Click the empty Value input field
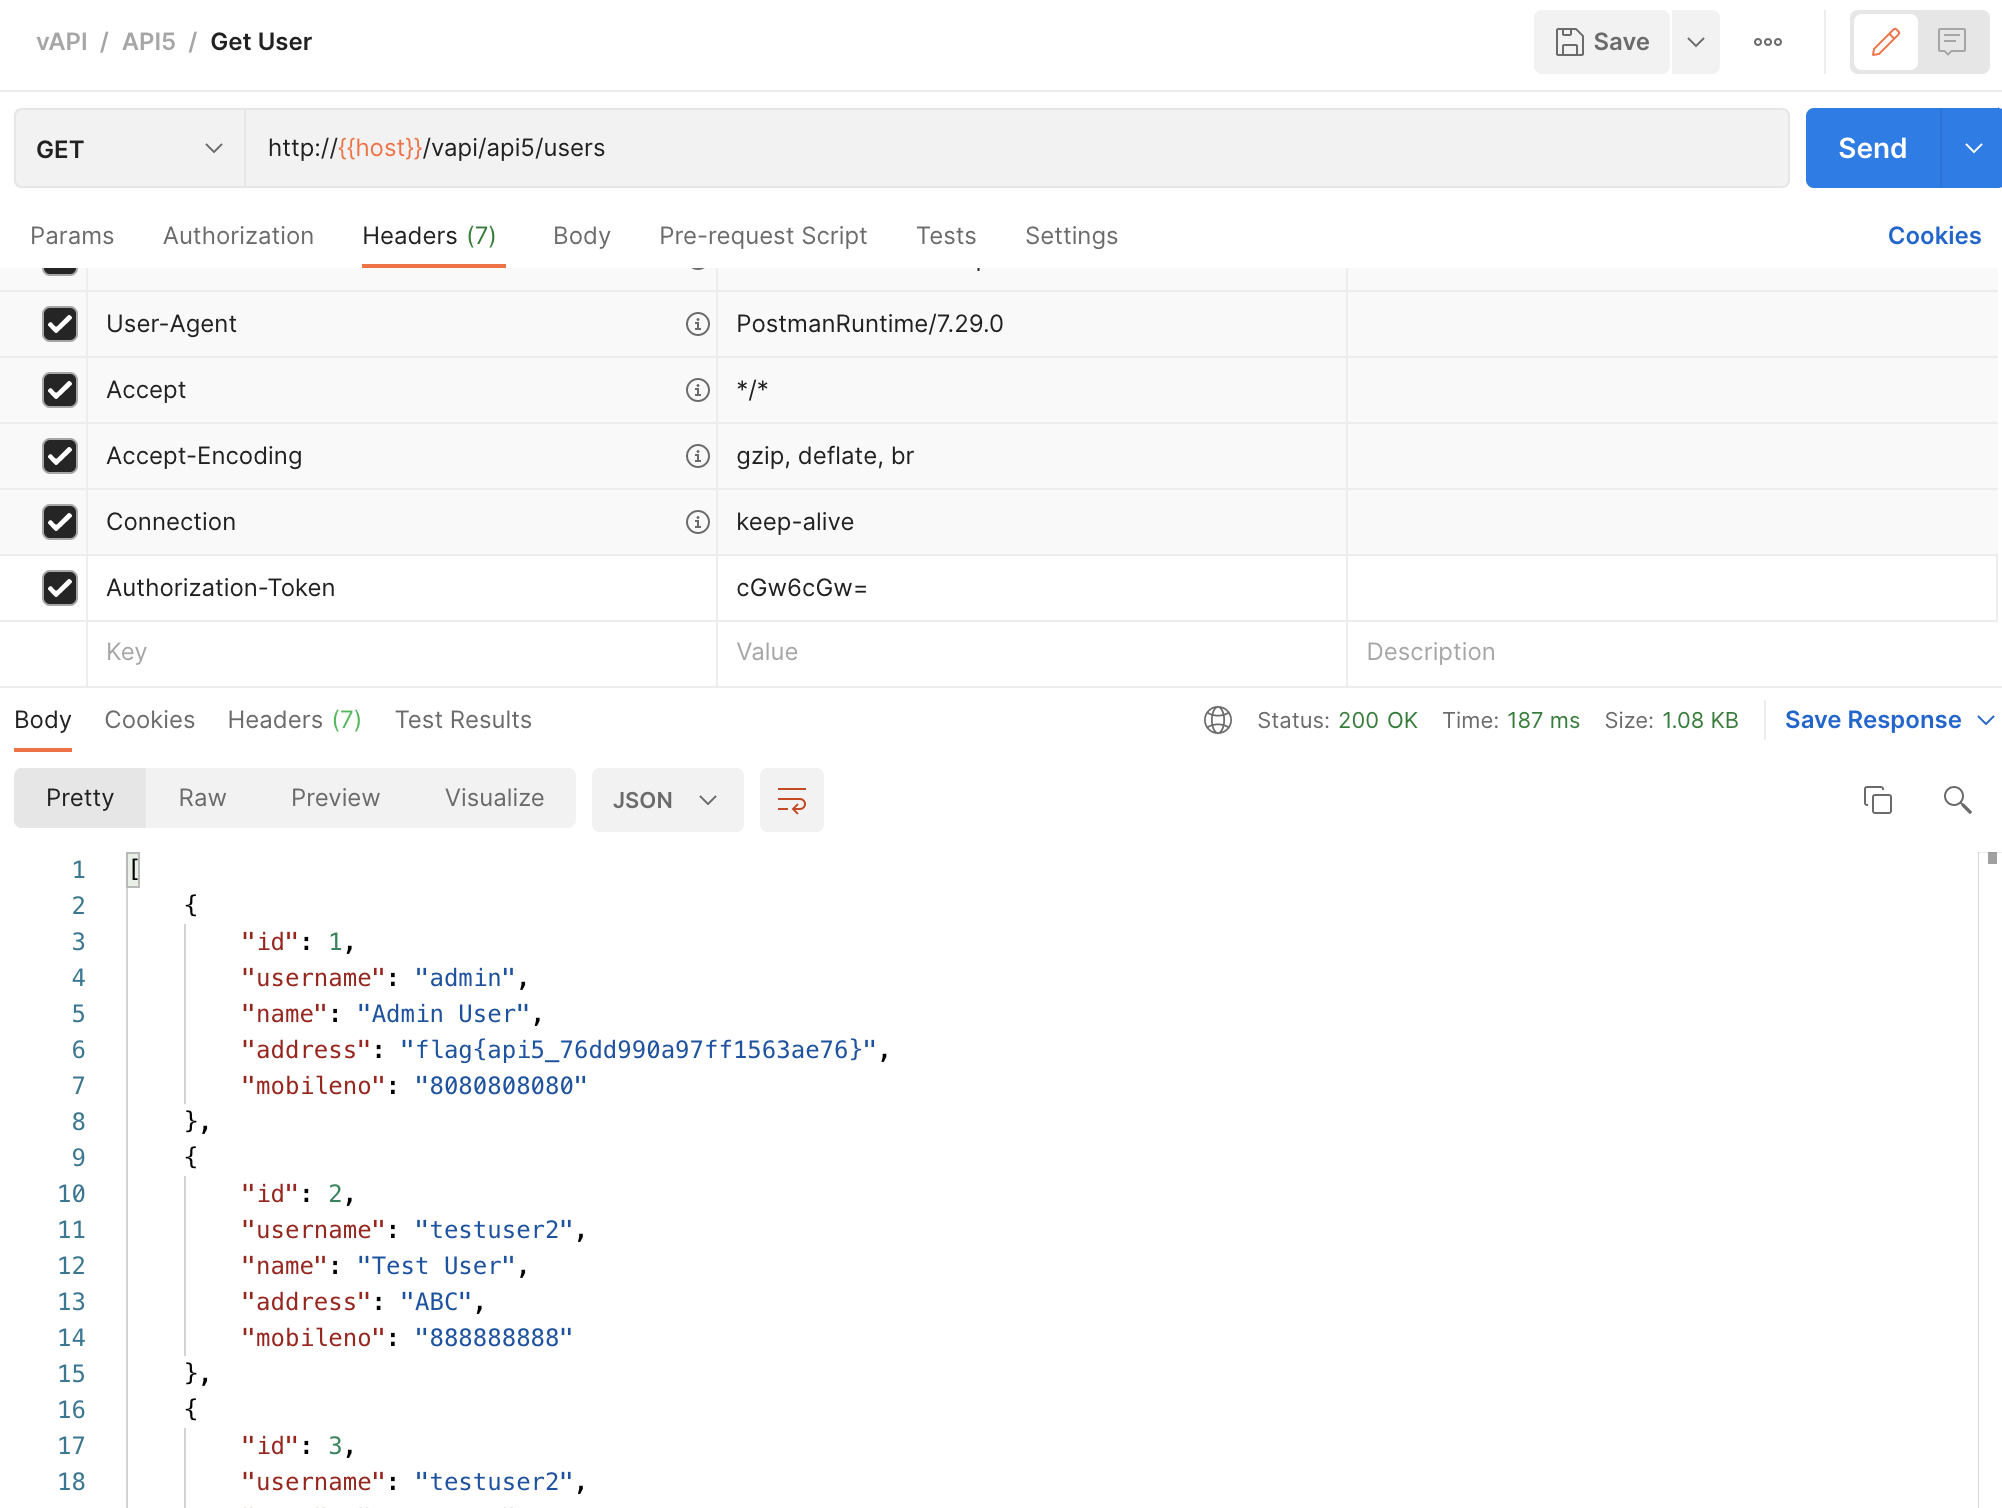2002x1508 pixels. (1032, 652)
